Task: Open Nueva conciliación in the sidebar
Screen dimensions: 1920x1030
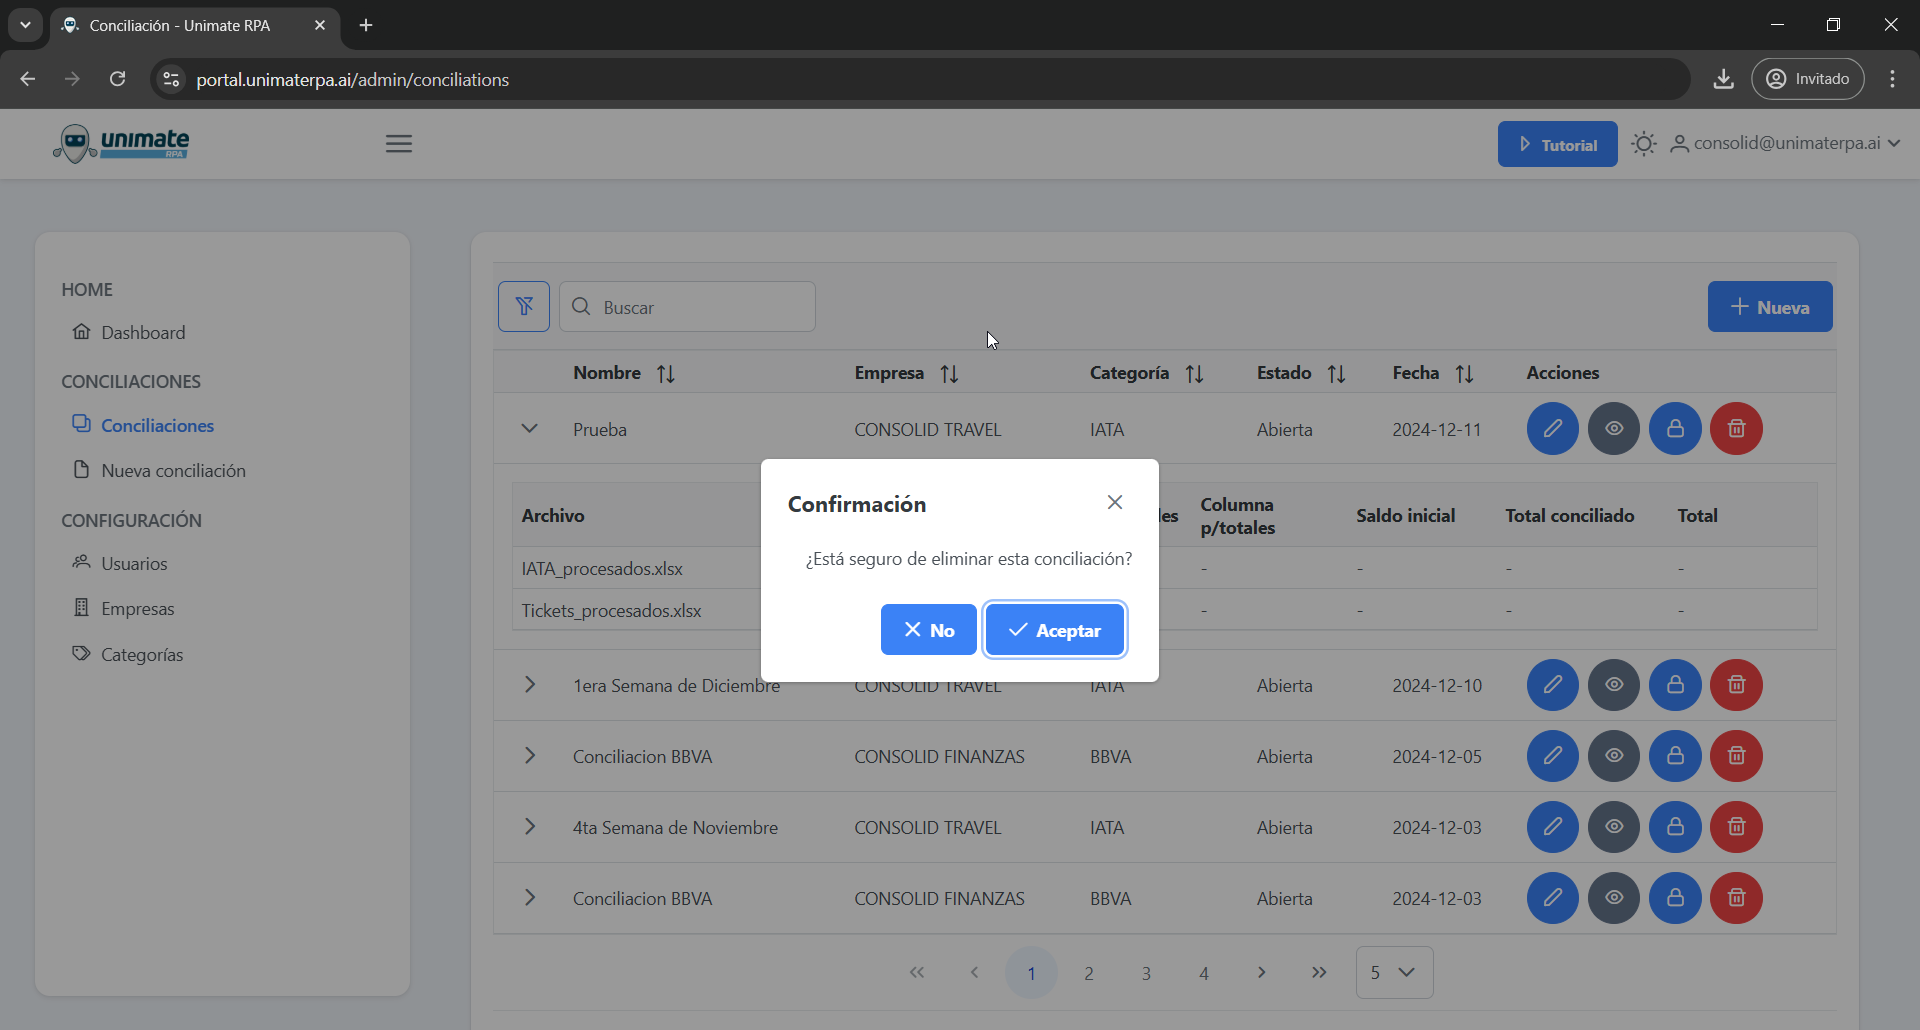Action: click(159, 470)
